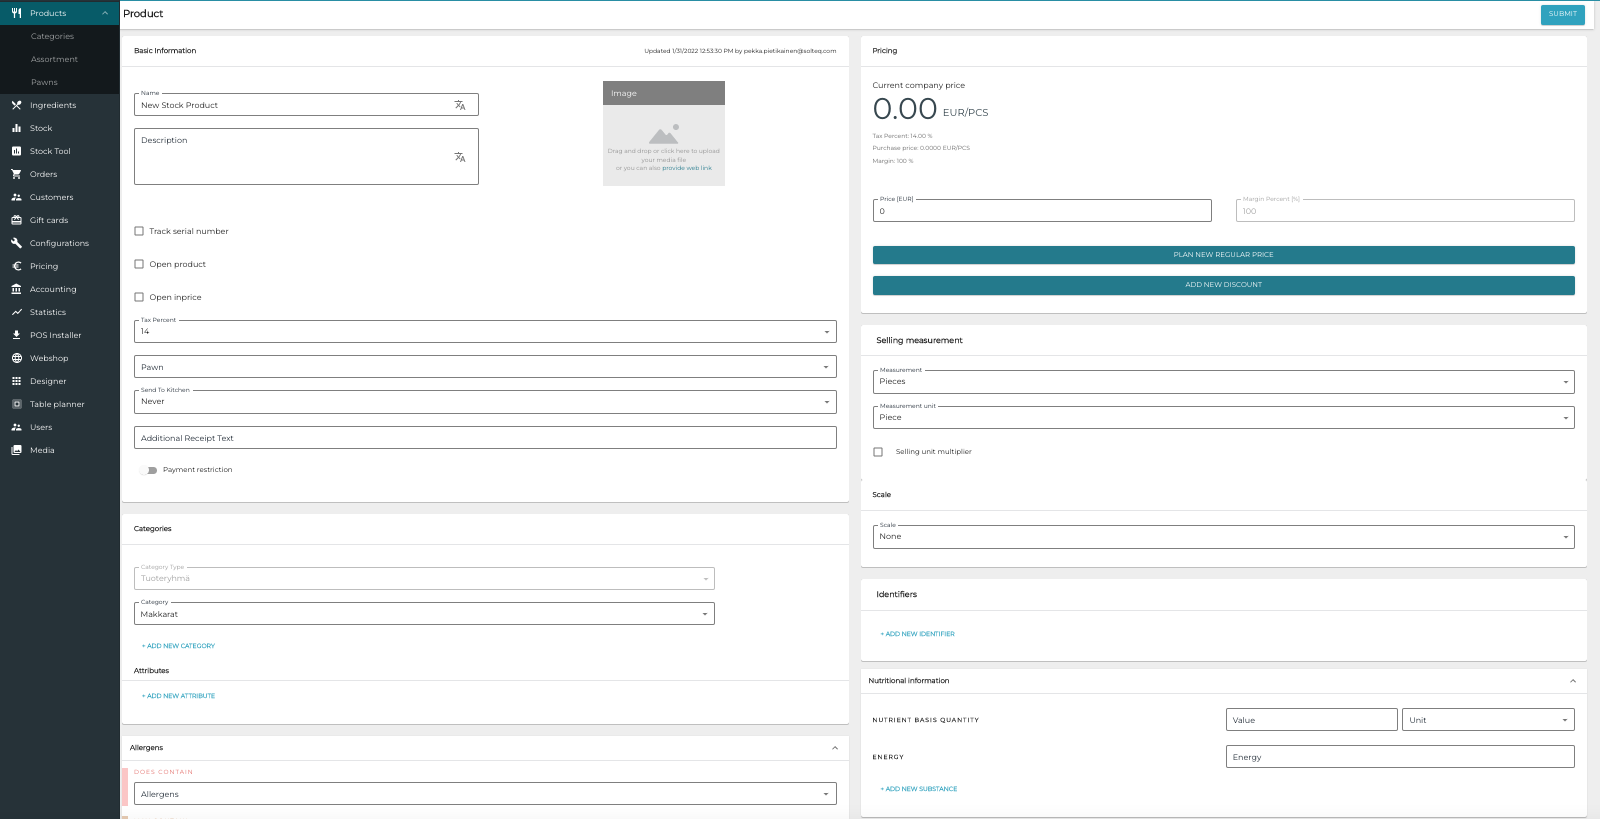Click the Add New Identifier link
Viewport: 1600px width, 819px height.
pyautogui.click(x=919, y=634)
